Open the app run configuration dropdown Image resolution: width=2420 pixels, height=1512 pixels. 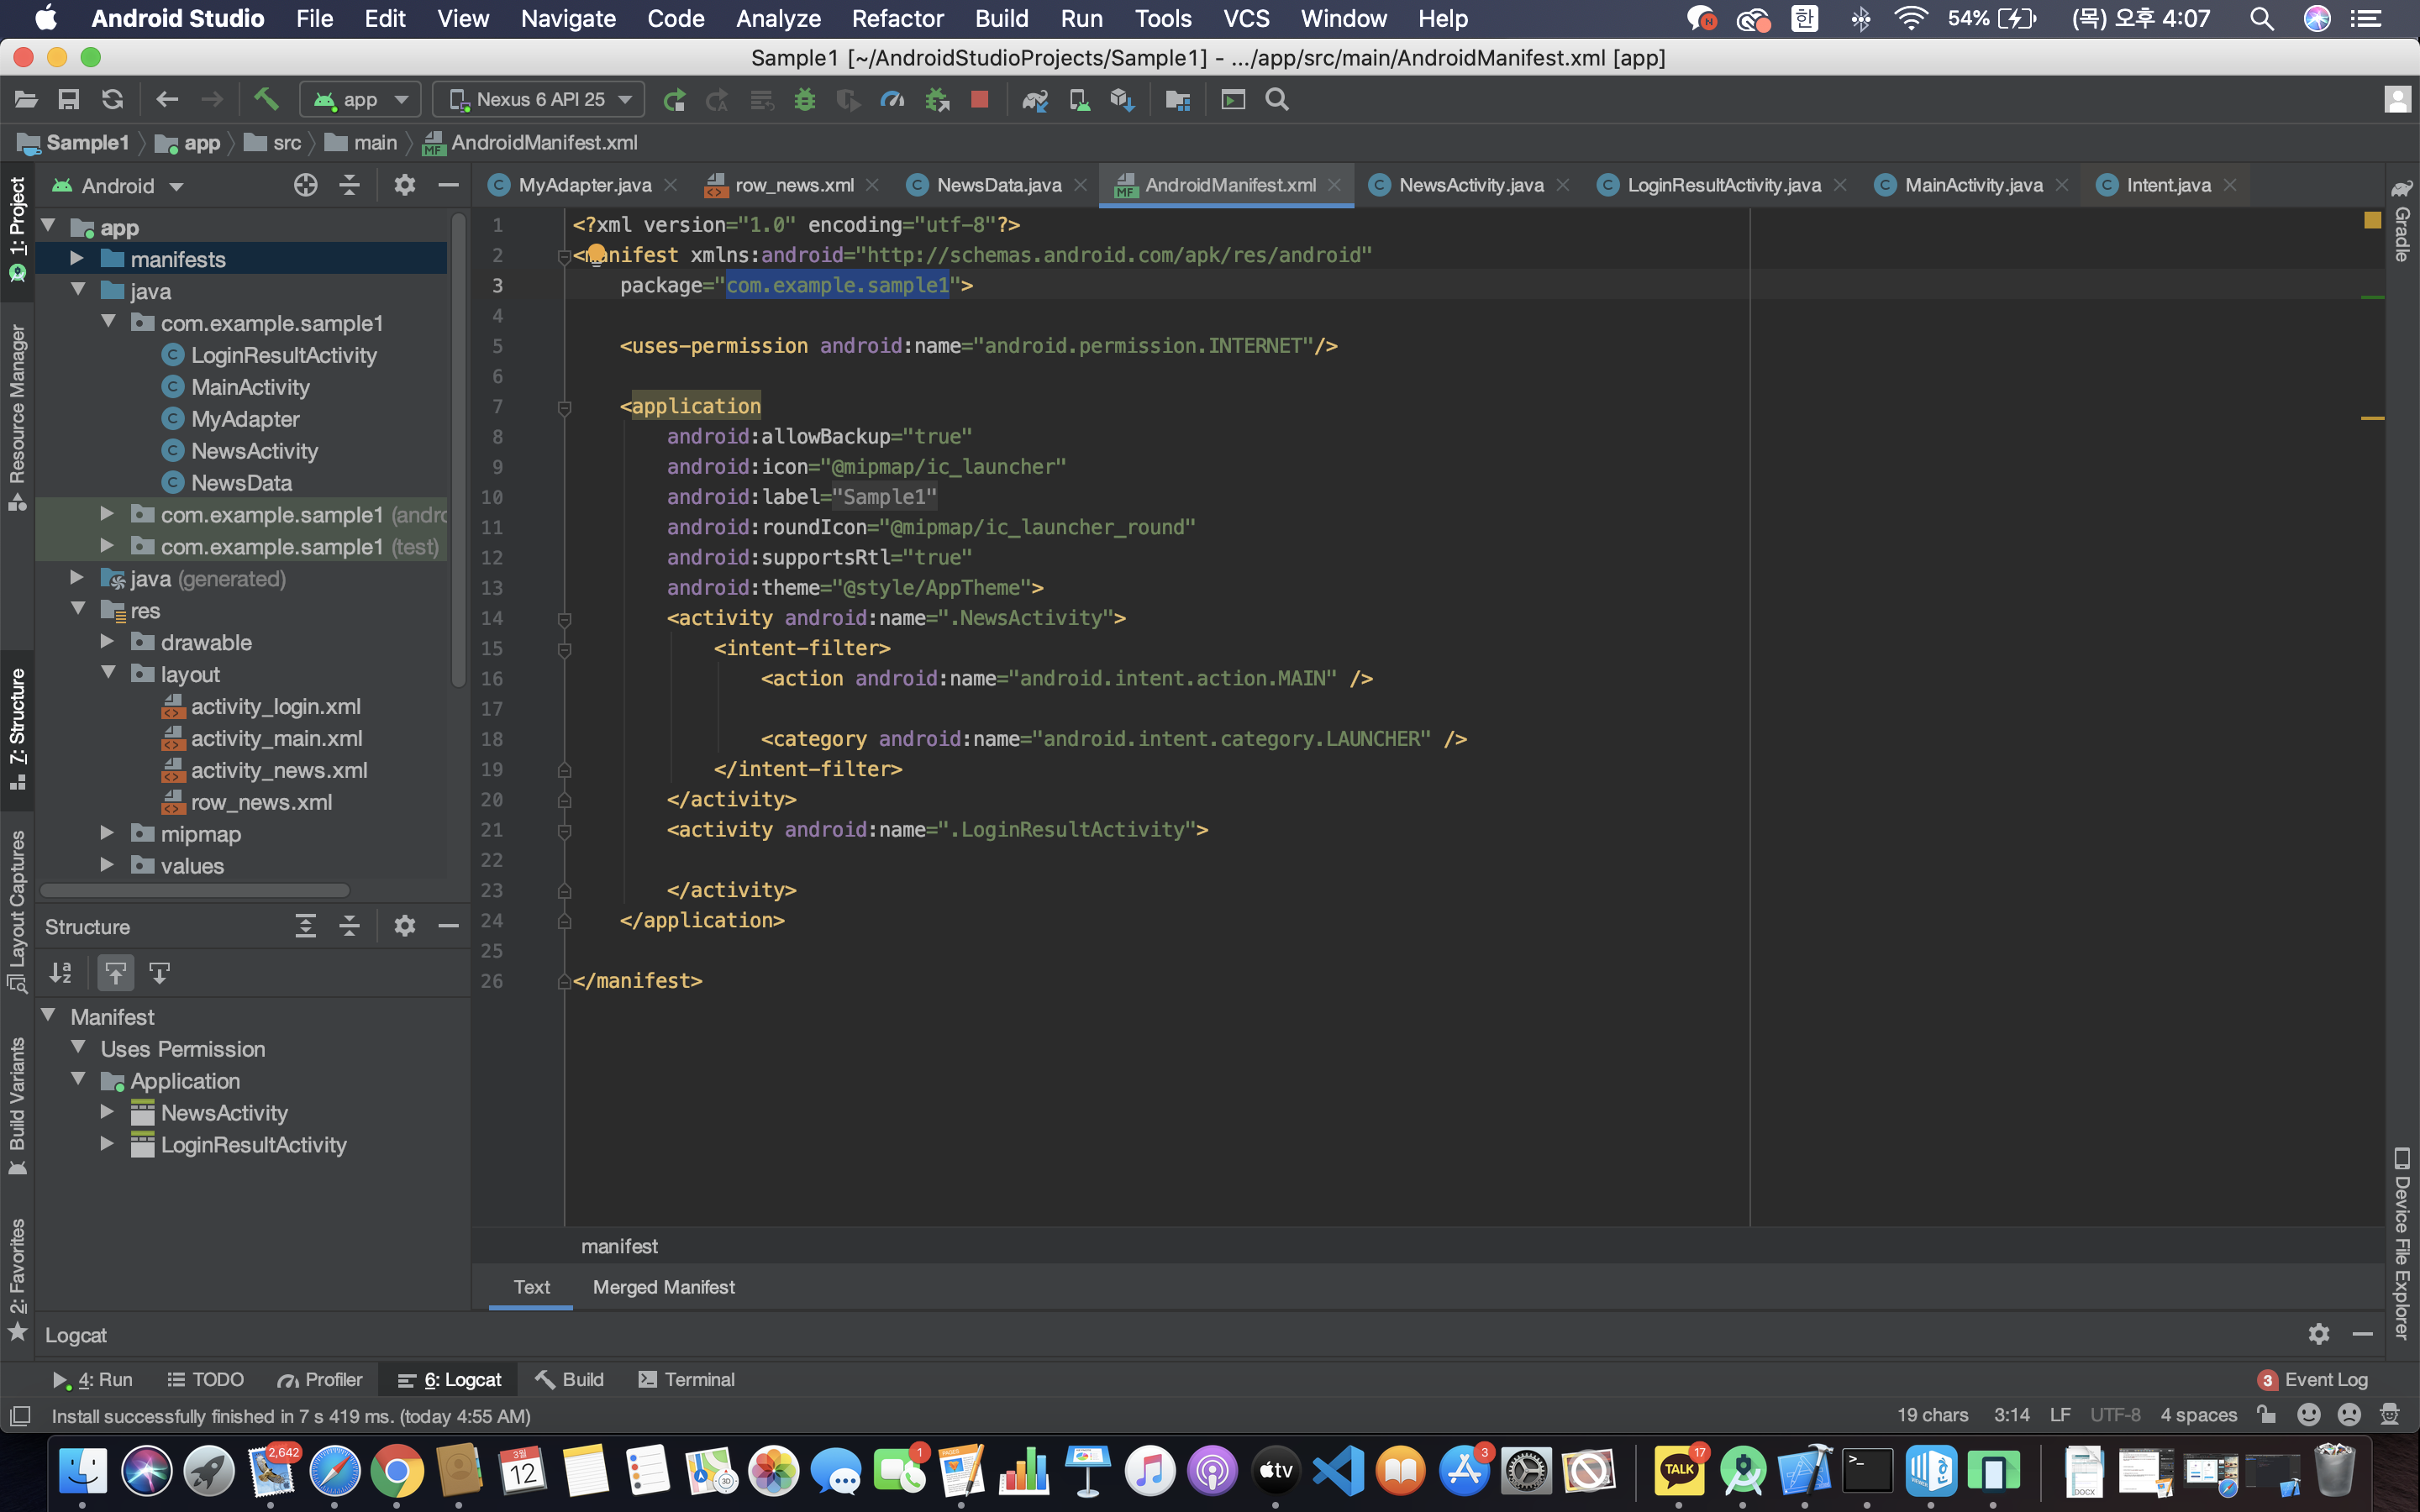tap(361, 99)
